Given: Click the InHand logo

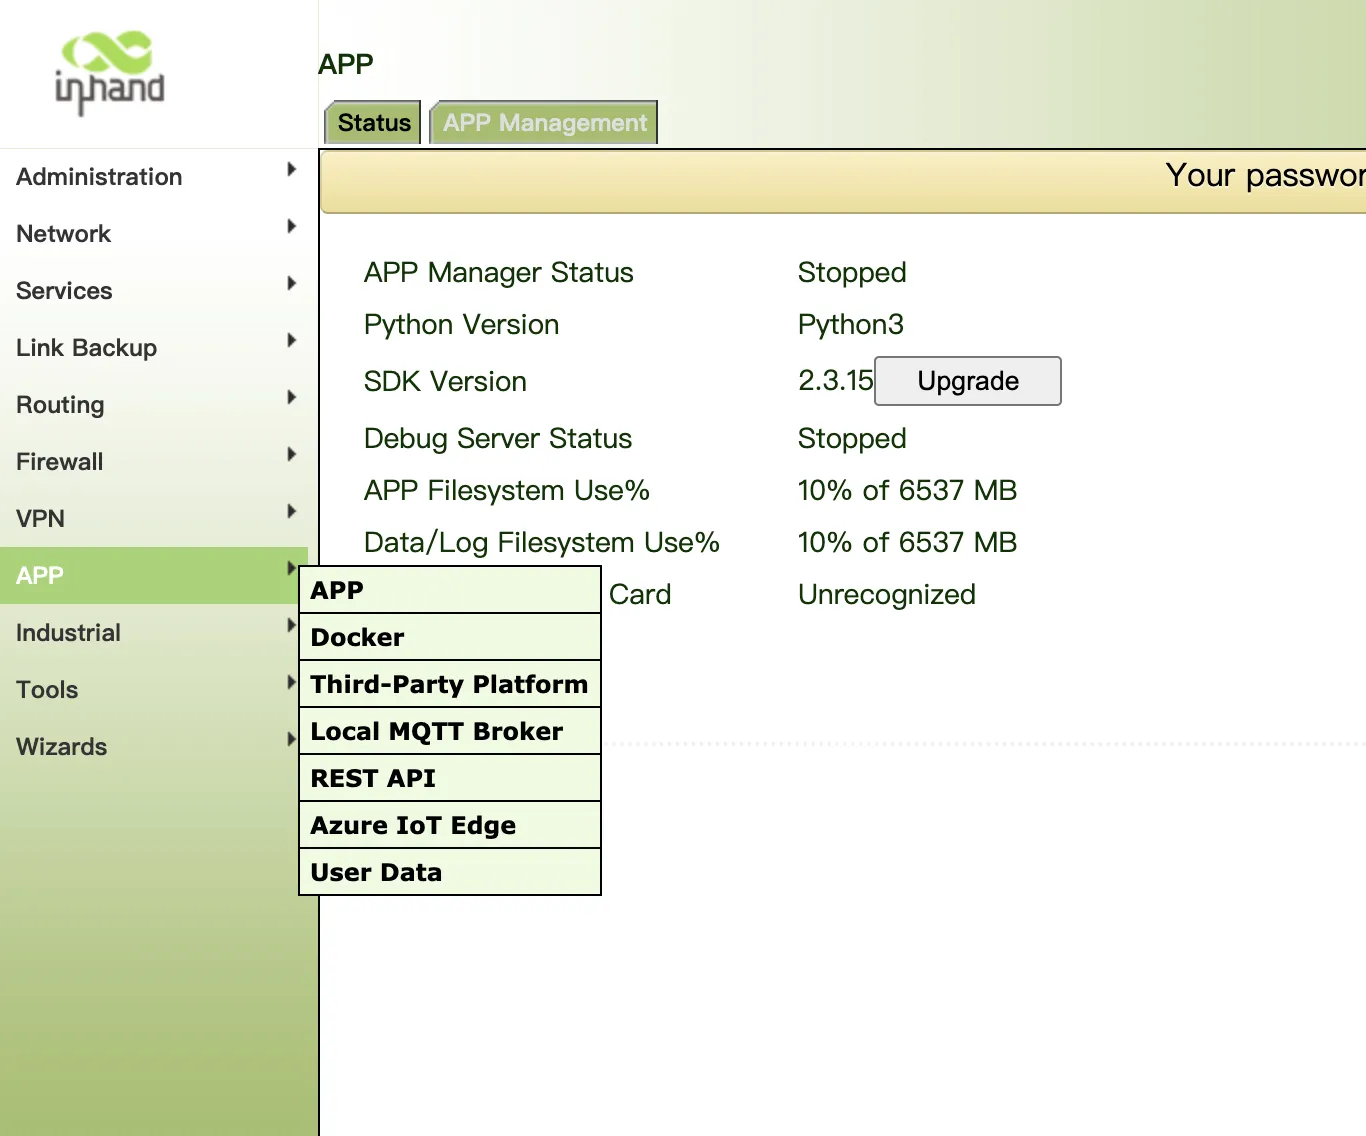Looking at the screenshot, I should [110, 72].
